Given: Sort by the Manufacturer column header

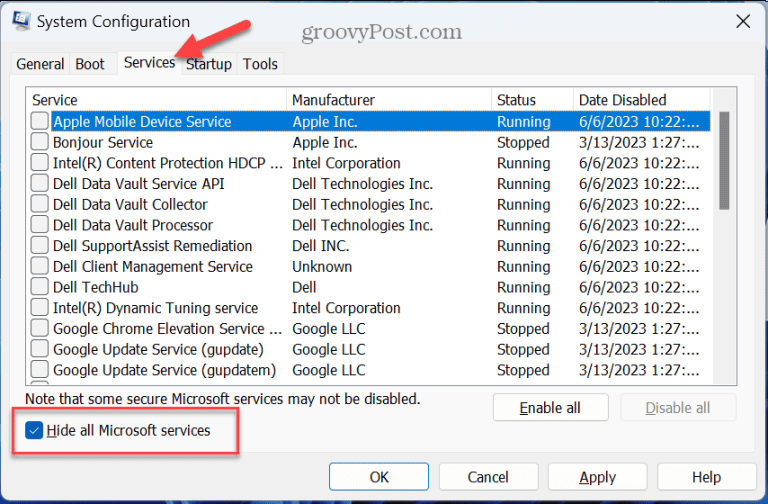Looking at the screenshot, I should point(389,100).
